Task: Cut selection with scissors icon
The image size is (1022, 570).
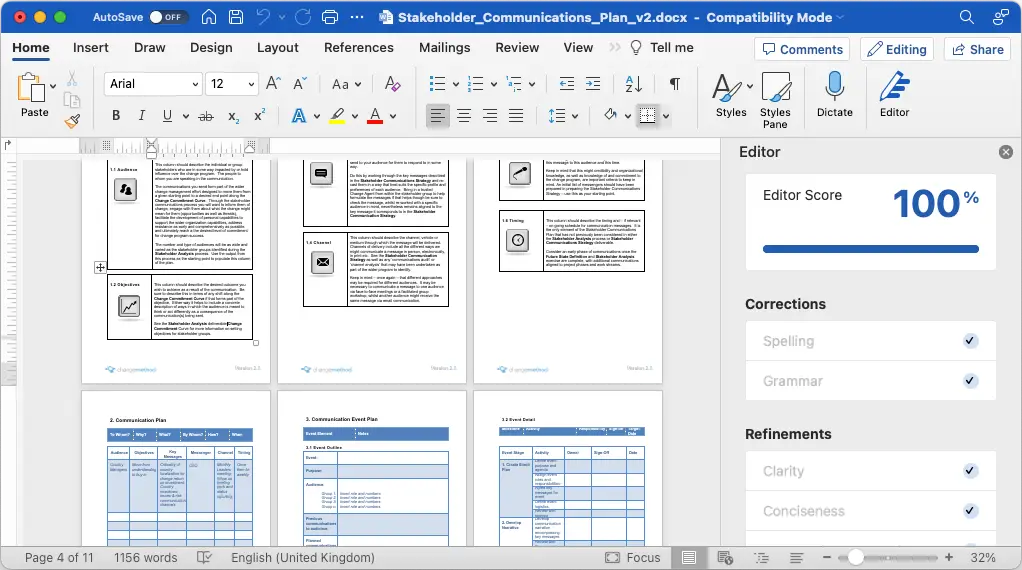Action: pyautogui.click(x=72, y=79)
